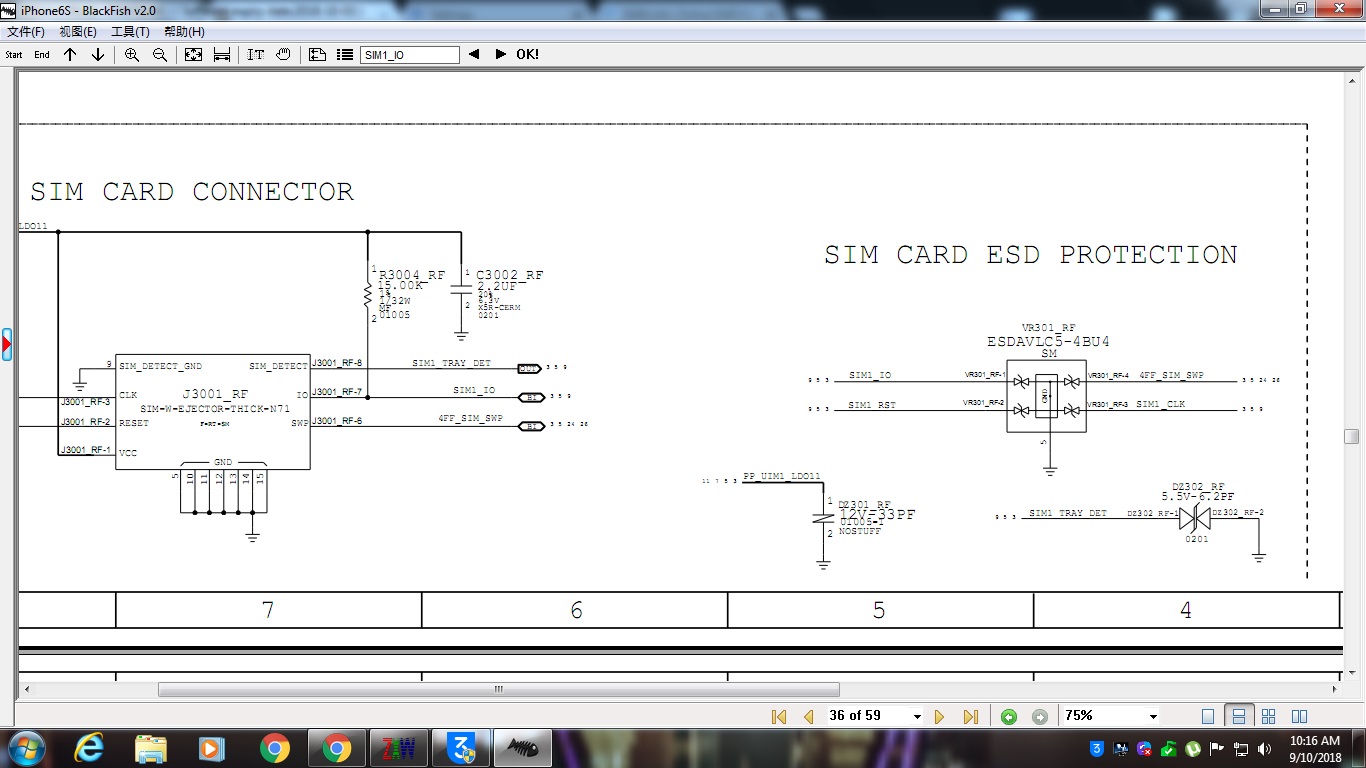1366x768 pixels.
Task: Expand the left side panel red arrow
Action: click(6, 345)
